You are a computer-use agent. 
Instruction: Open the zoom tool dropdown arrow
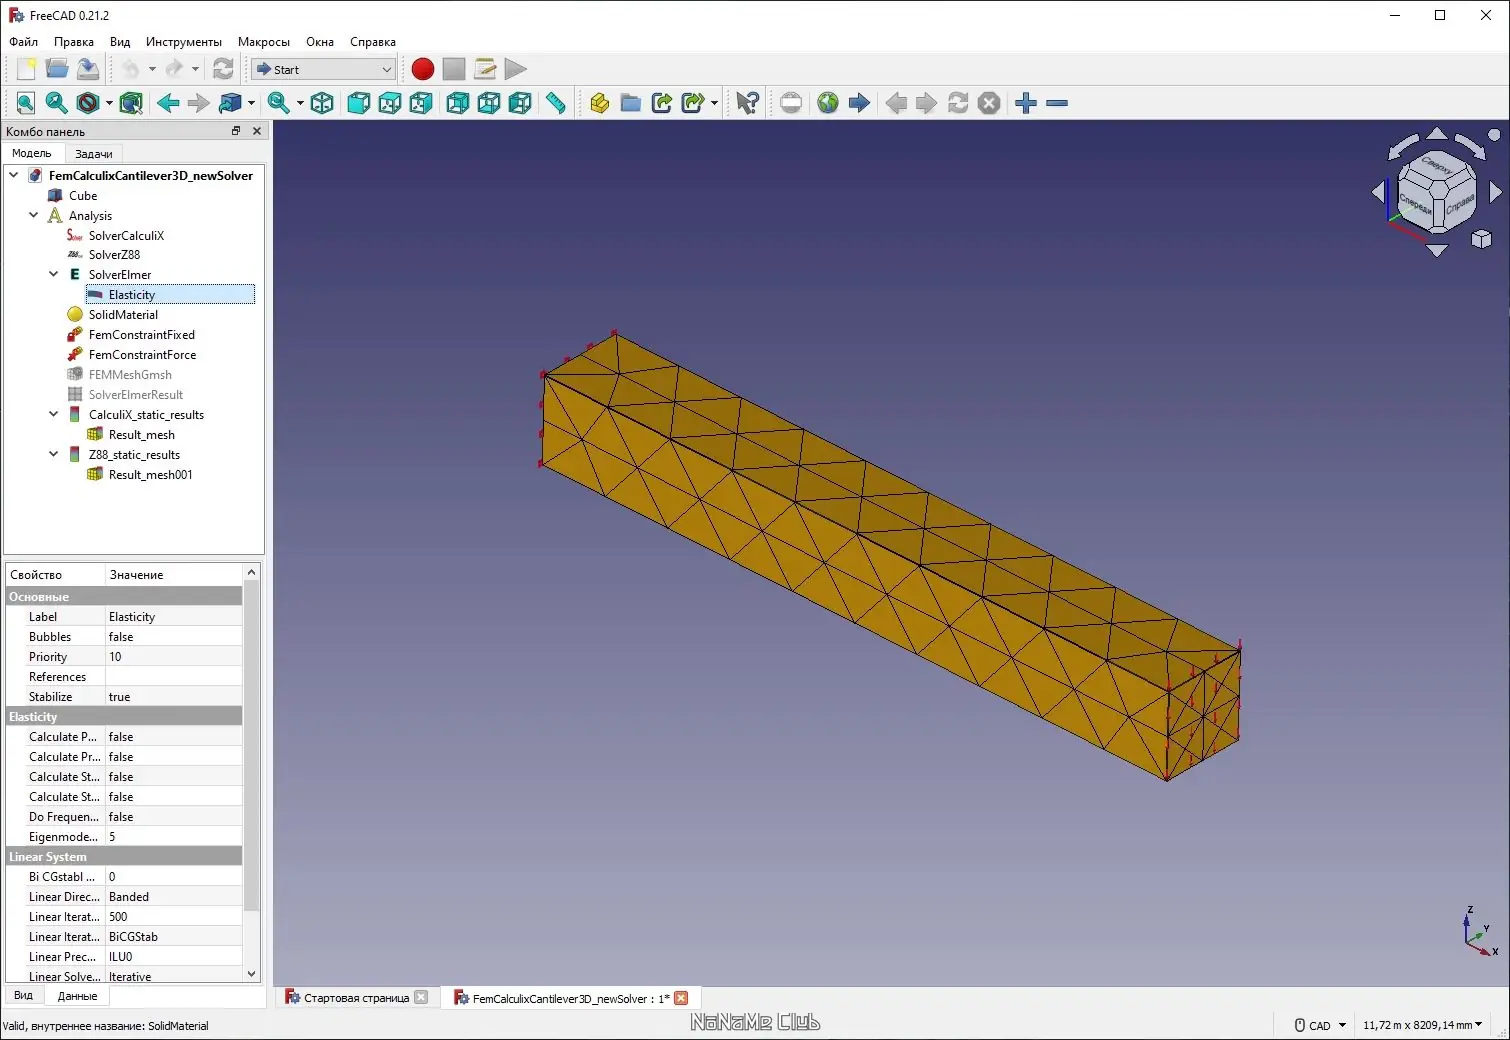click(300, 103)
